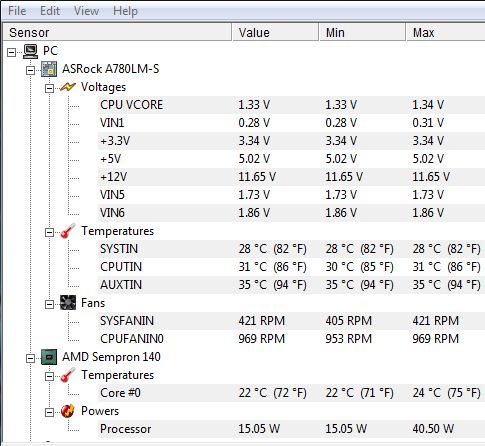The image size is (485, 446).
Task: Click the PC computer icon
Action: pyautogui.click(x=31, y=51)
